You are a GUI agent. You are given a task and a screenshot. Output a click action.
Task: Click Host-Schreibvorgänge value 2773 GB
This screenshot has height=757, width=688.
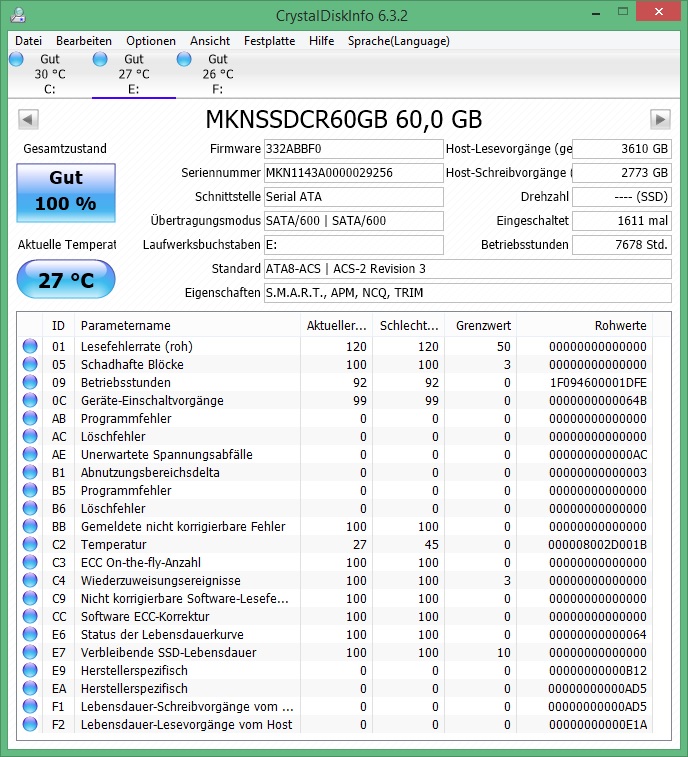tap(622, 173)
